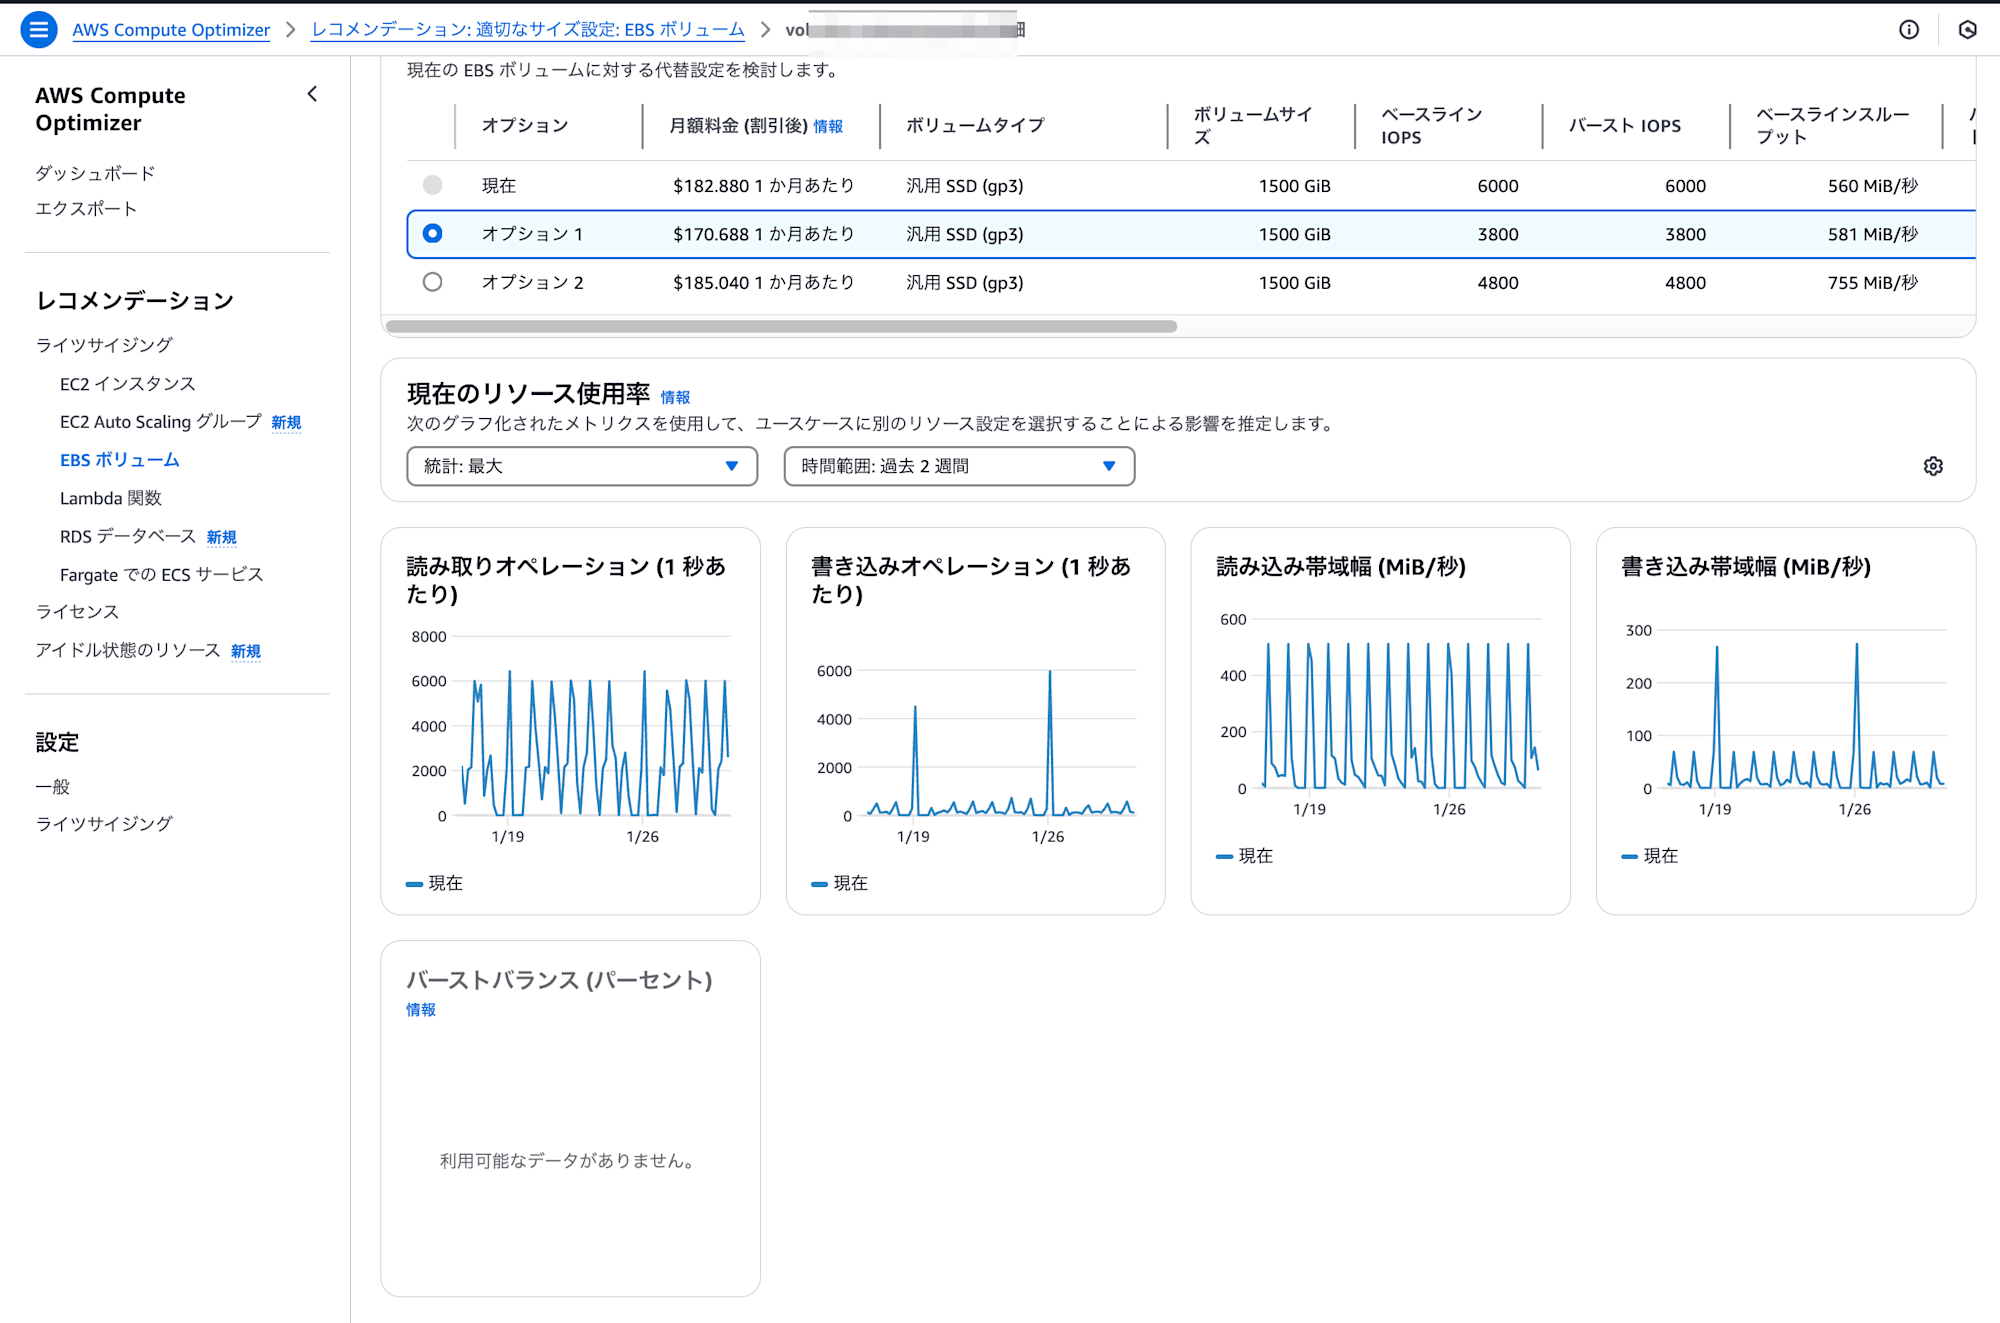Open EBS ボリューム sidebar item

click(119, 460)
